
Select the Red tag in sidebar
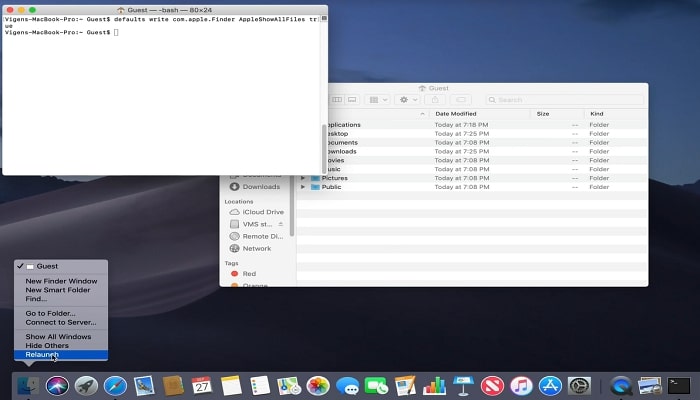(249, 273)
